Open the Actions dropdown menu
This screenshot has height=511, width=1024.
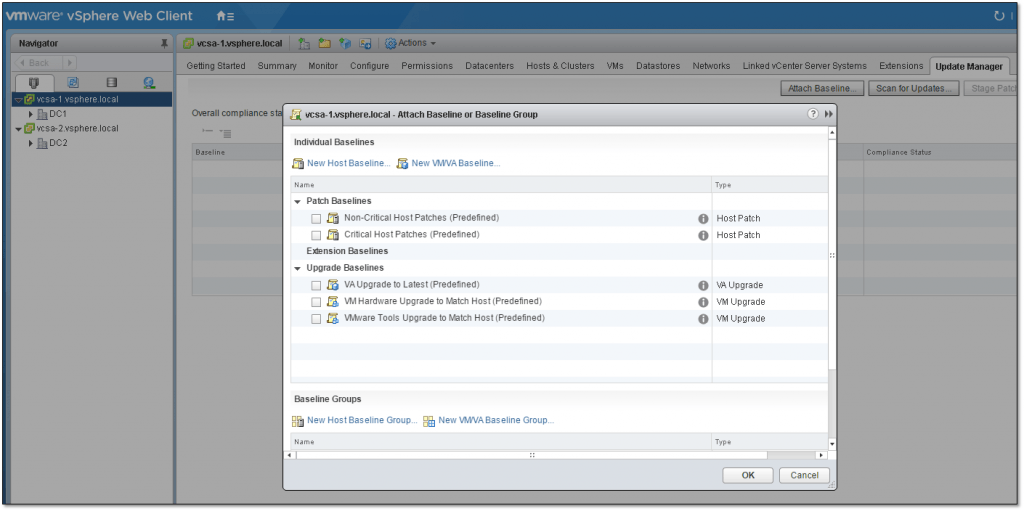pyautogui.click(x=410, y=43)
